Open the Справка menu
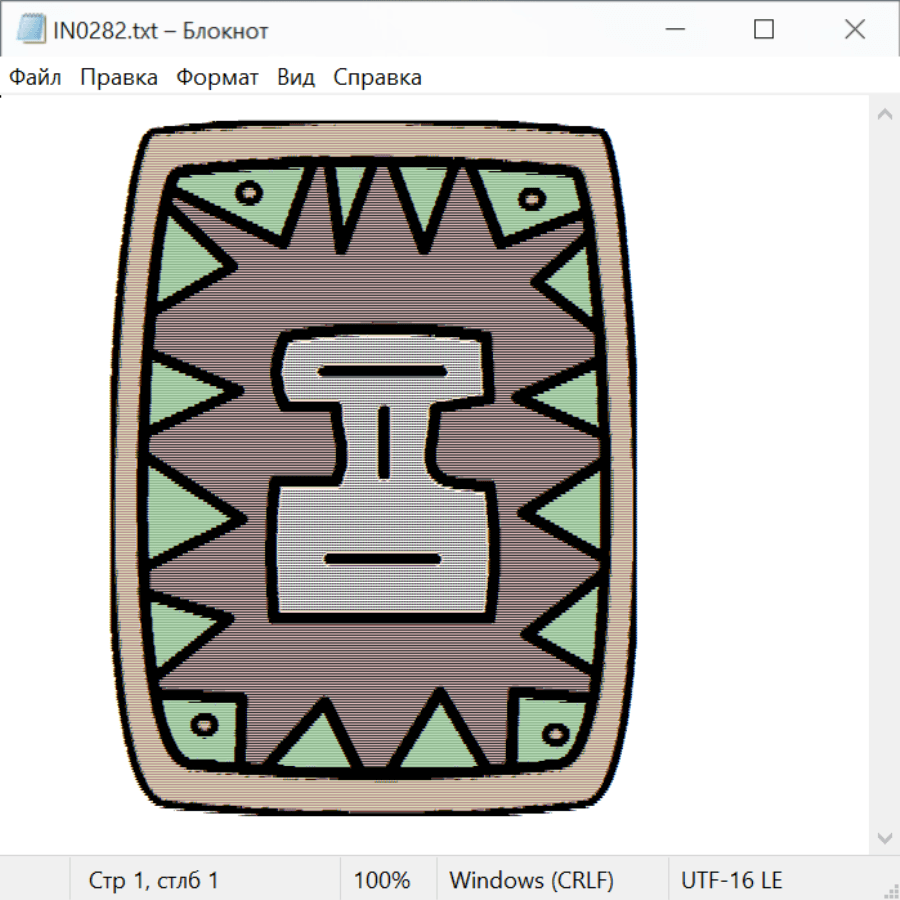Viewport: 900px width, 900px height. pos(377,78)
